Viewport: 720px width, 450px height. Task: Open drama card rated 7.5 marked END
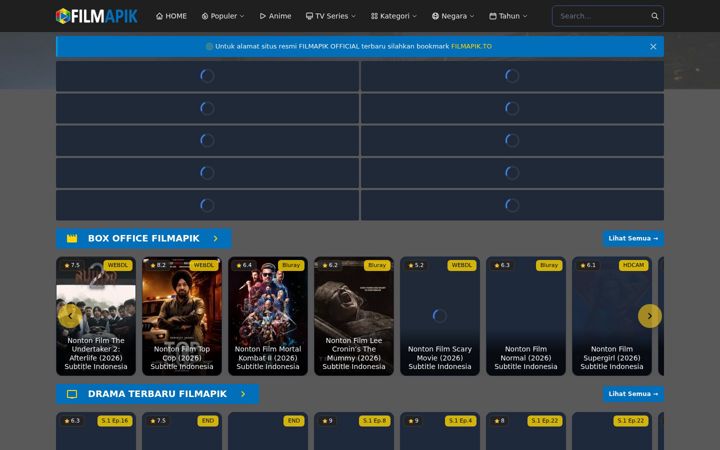[182, 431]
